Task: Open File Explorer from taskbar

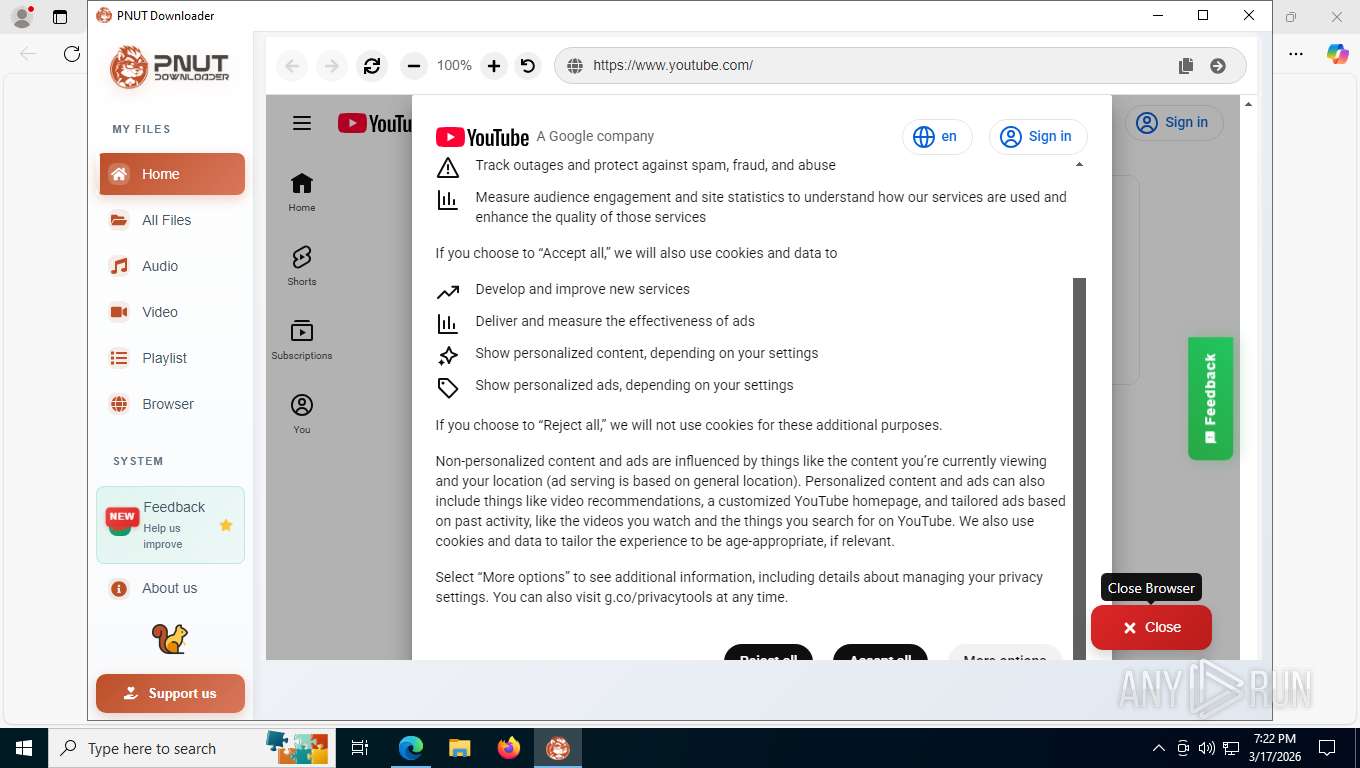Action: (459, 748)
